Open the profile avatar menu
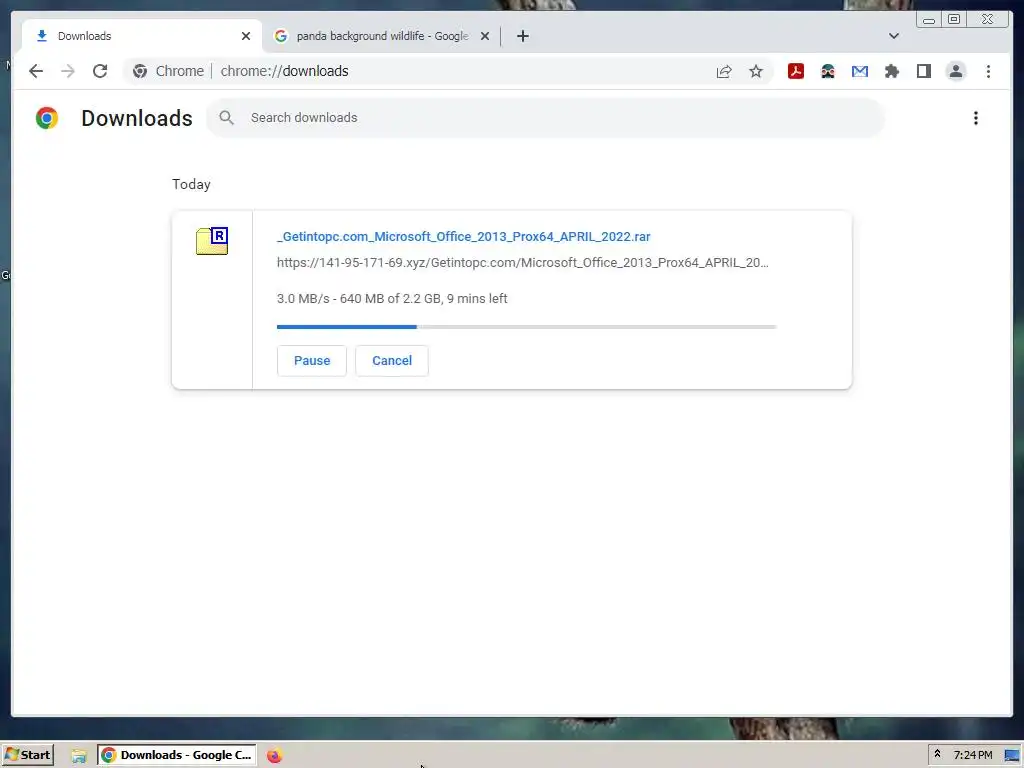The width and height of the screenshot is (1024, 768). tap(955, 71)
